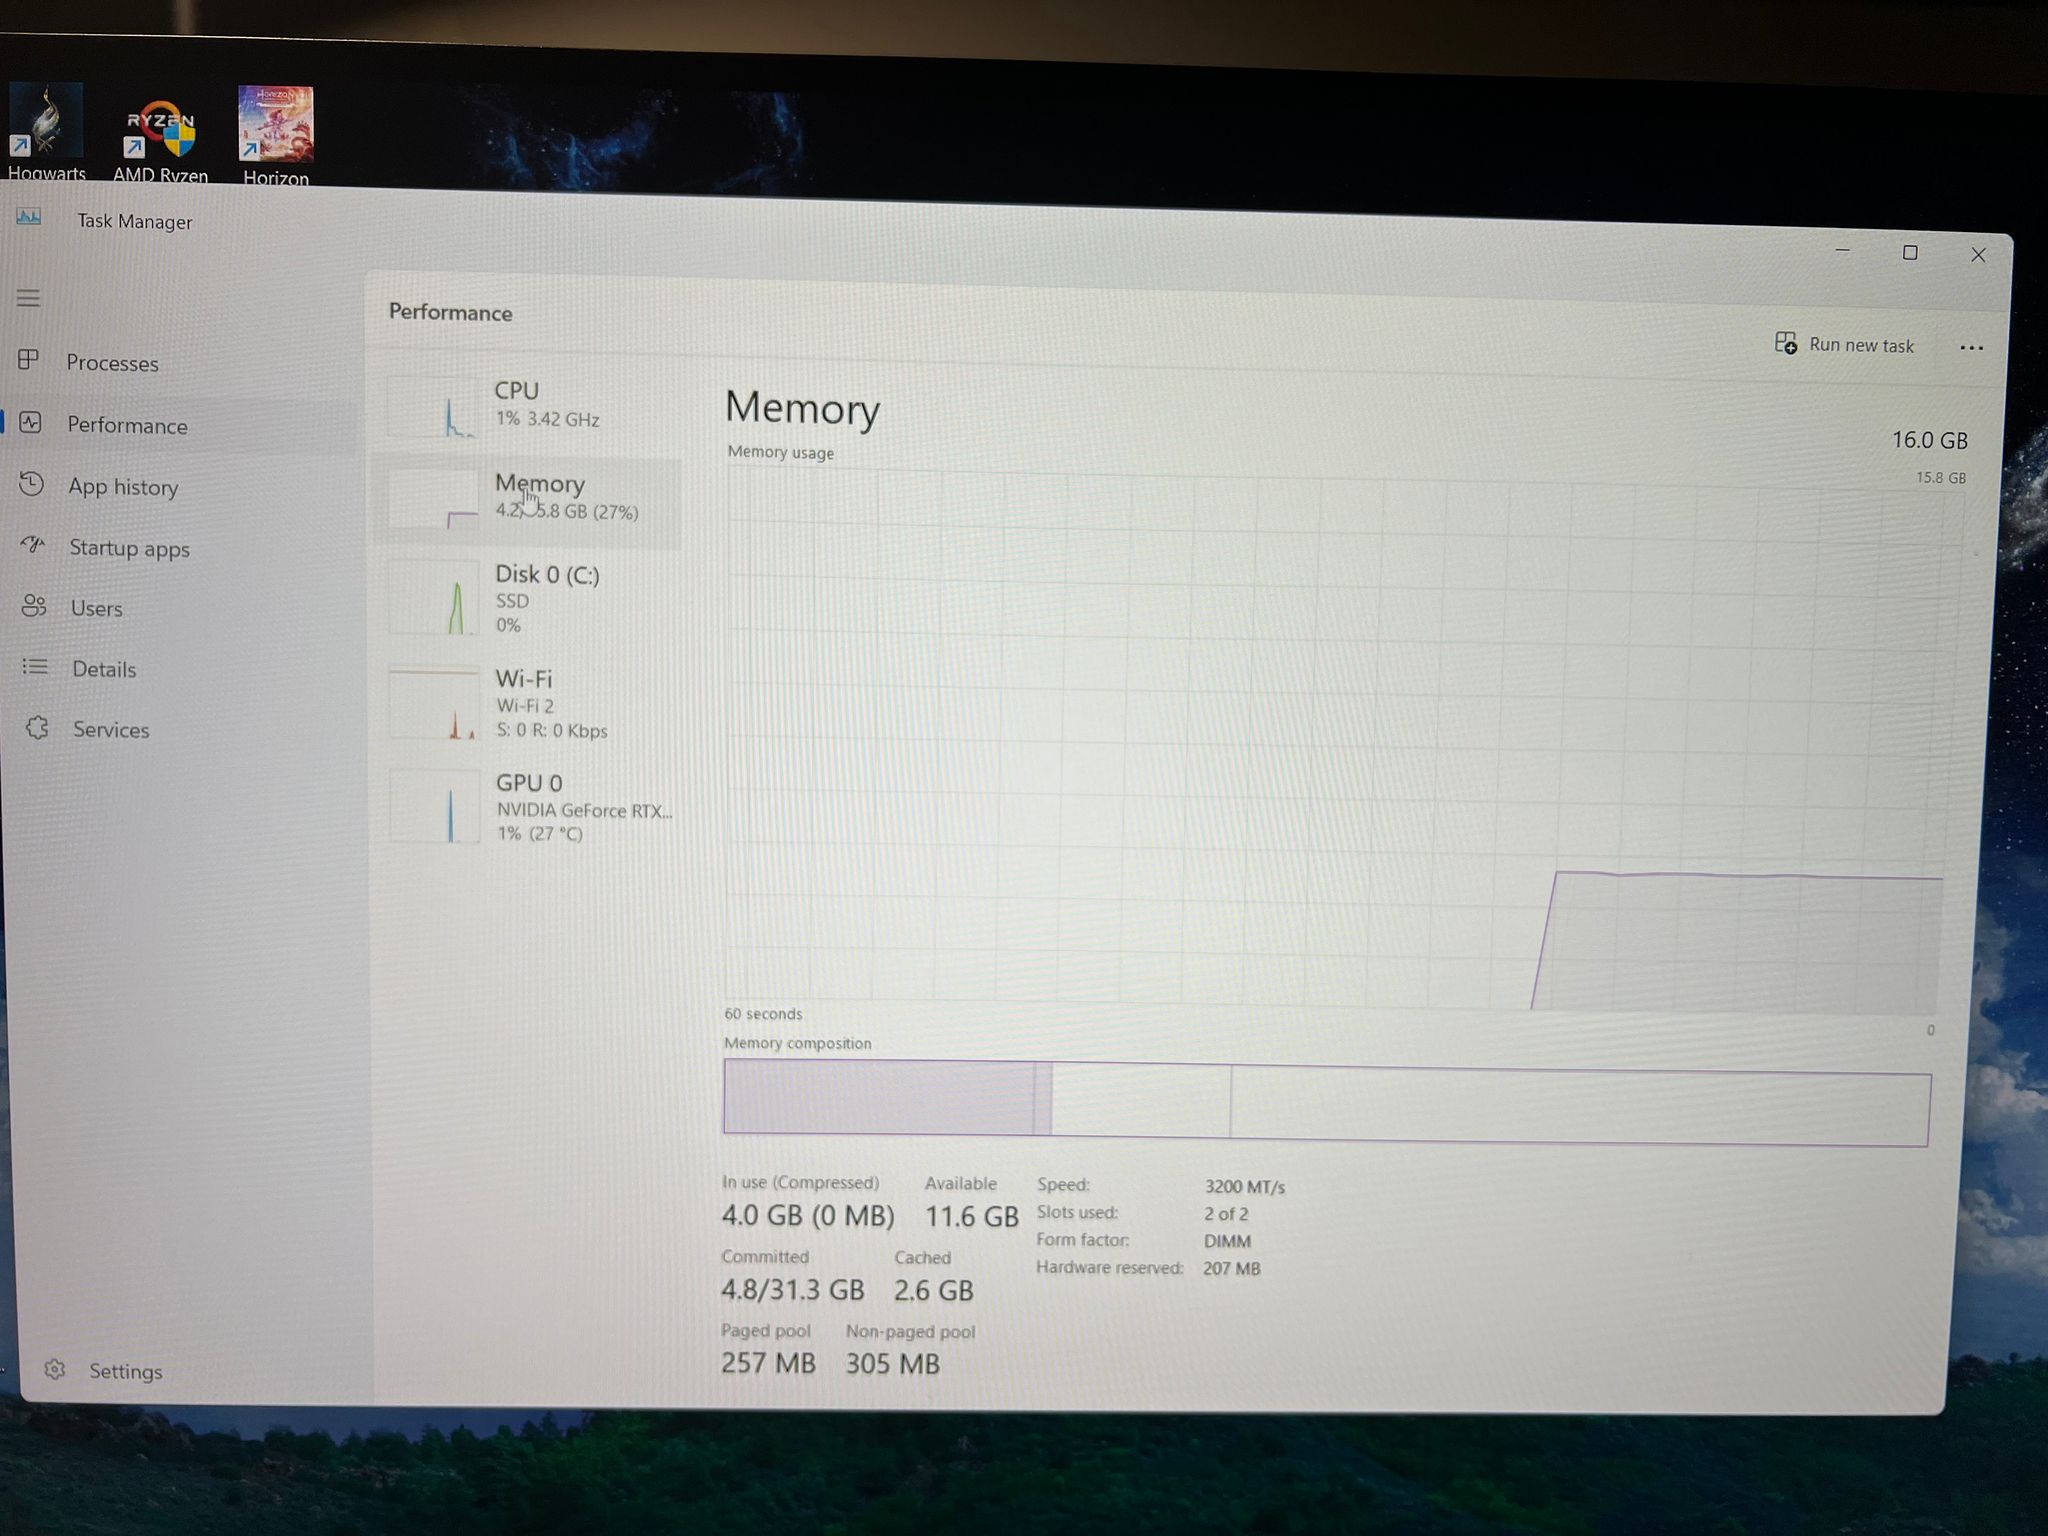This screenshot has width=2048, height=1536.
Task: Click the Details list icon
Action: 35,666
